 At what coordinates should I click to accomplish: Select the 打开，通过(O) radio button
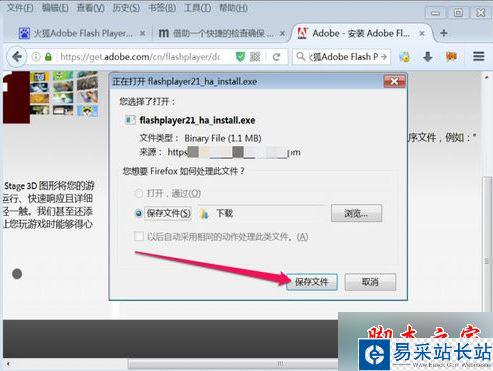click(x=139, y=193)
